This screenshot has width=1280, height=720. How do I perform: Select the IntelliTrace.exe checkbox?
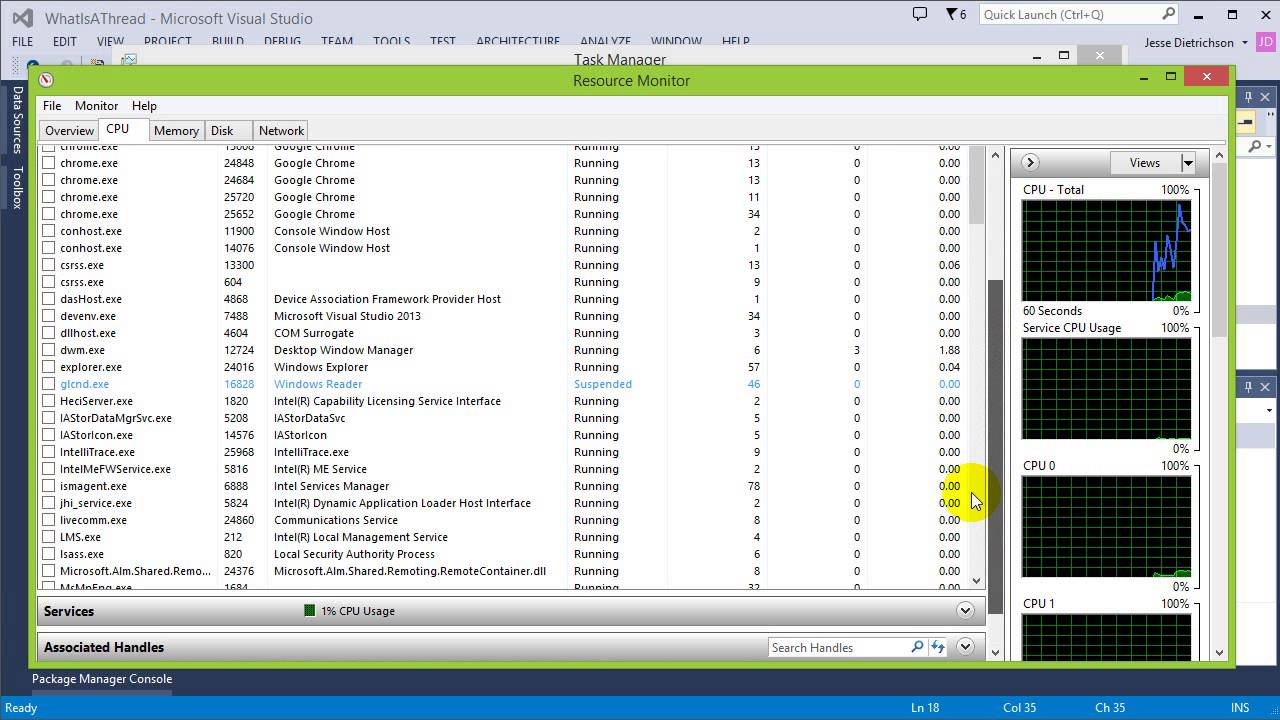48,452
